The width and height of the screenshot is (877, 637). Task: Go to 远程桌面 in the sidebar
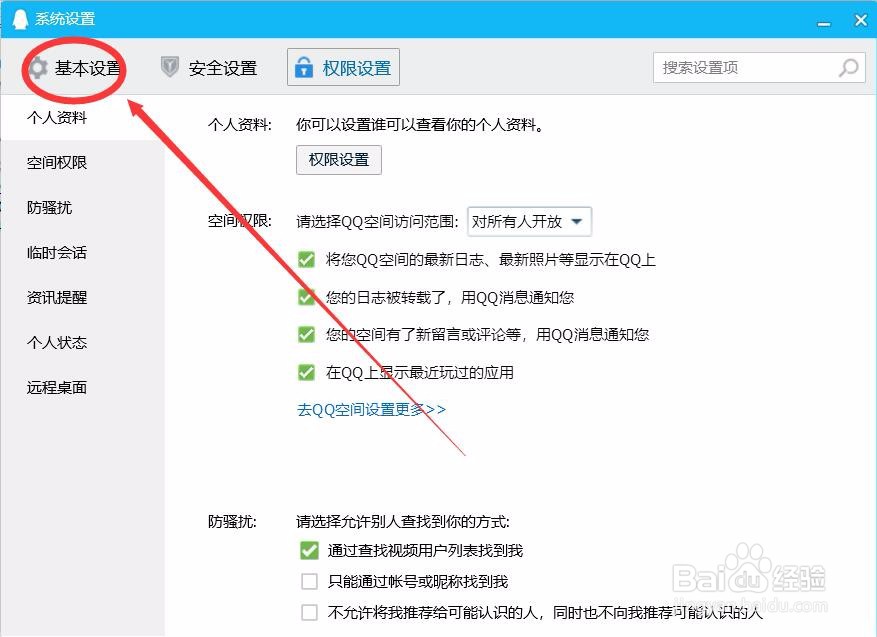(57, 388)
